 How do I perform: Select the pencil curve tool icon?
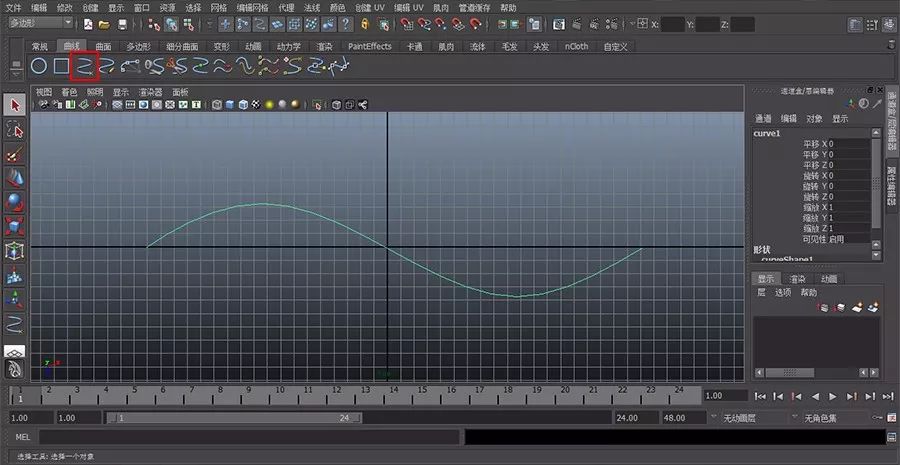point(107,67)
